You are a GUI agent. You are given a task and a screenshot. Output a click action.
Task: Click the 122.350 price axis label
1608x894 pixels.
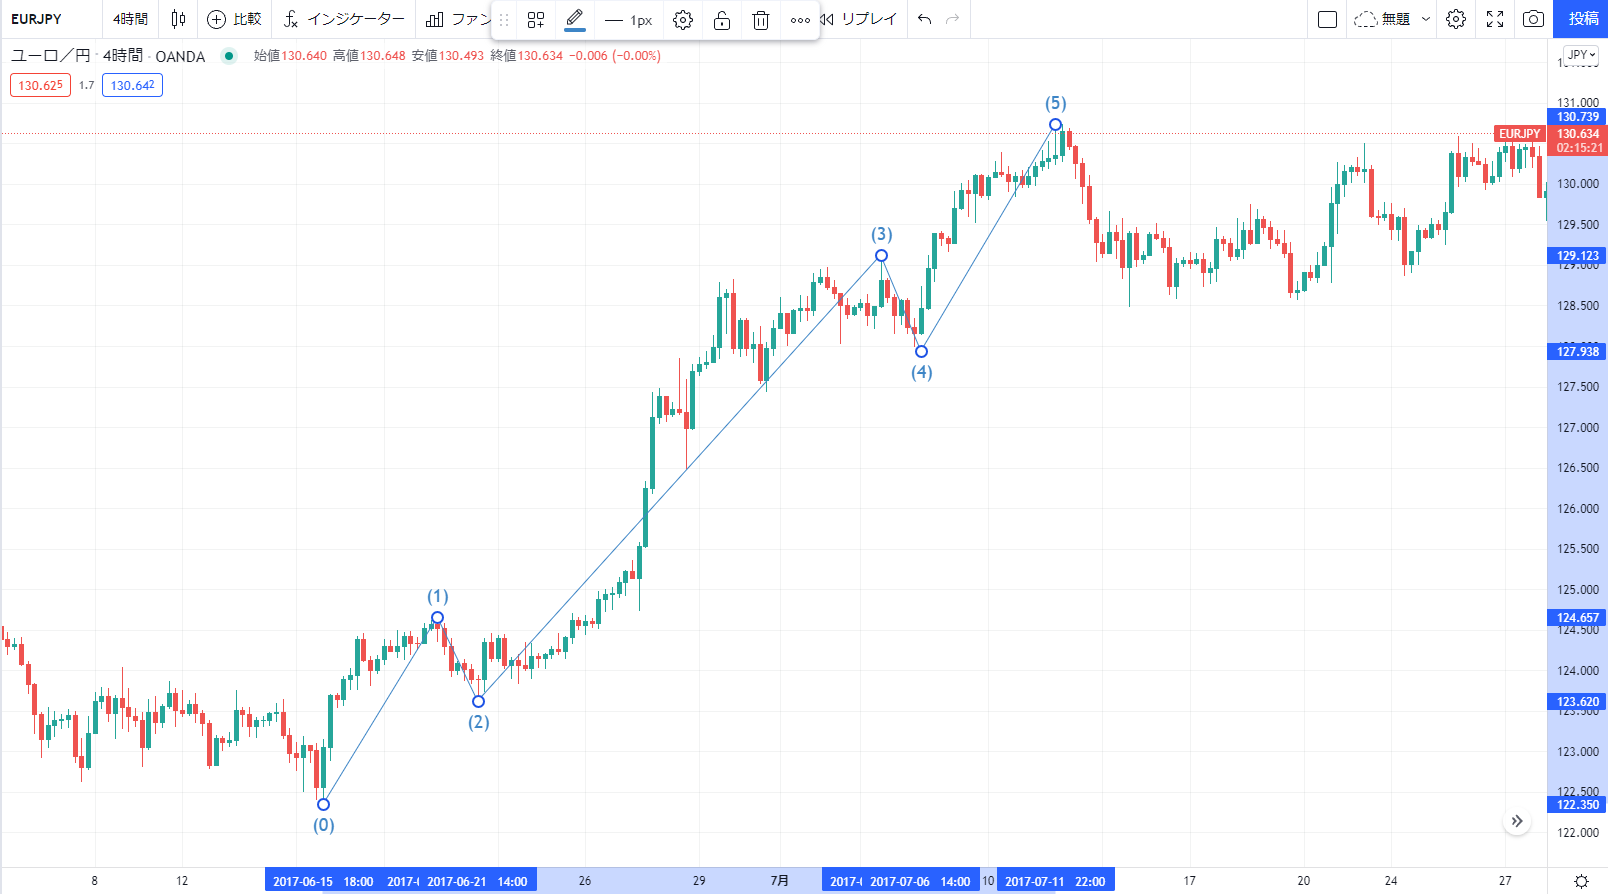(1578, 805)
